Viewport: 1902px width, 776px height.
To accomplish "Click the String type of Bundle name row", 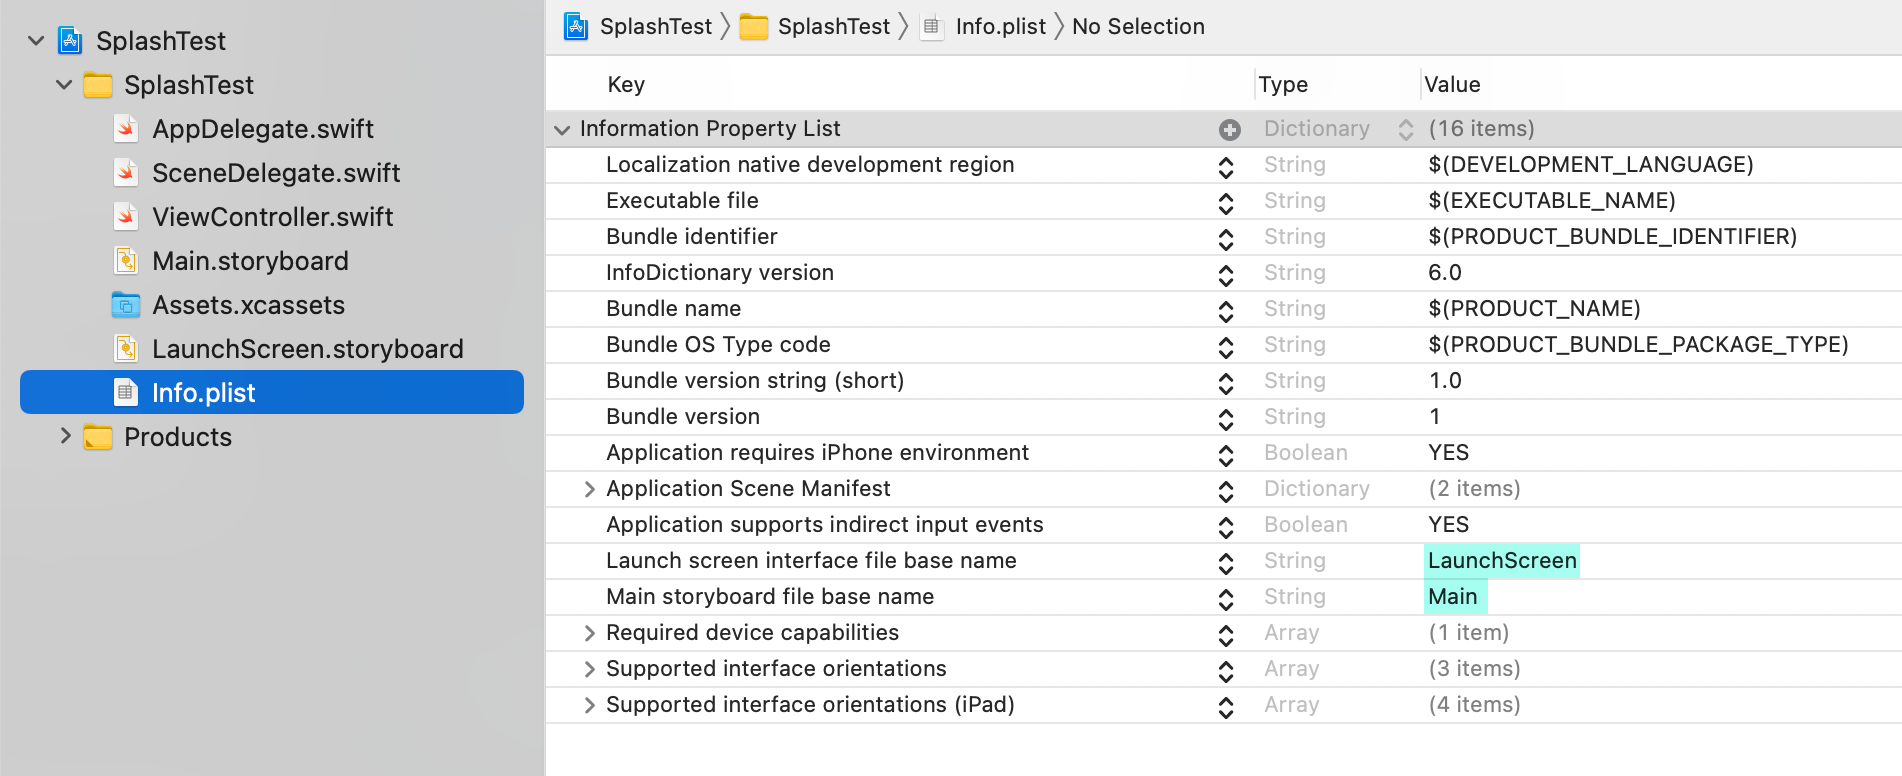I will click(1295, 309).
